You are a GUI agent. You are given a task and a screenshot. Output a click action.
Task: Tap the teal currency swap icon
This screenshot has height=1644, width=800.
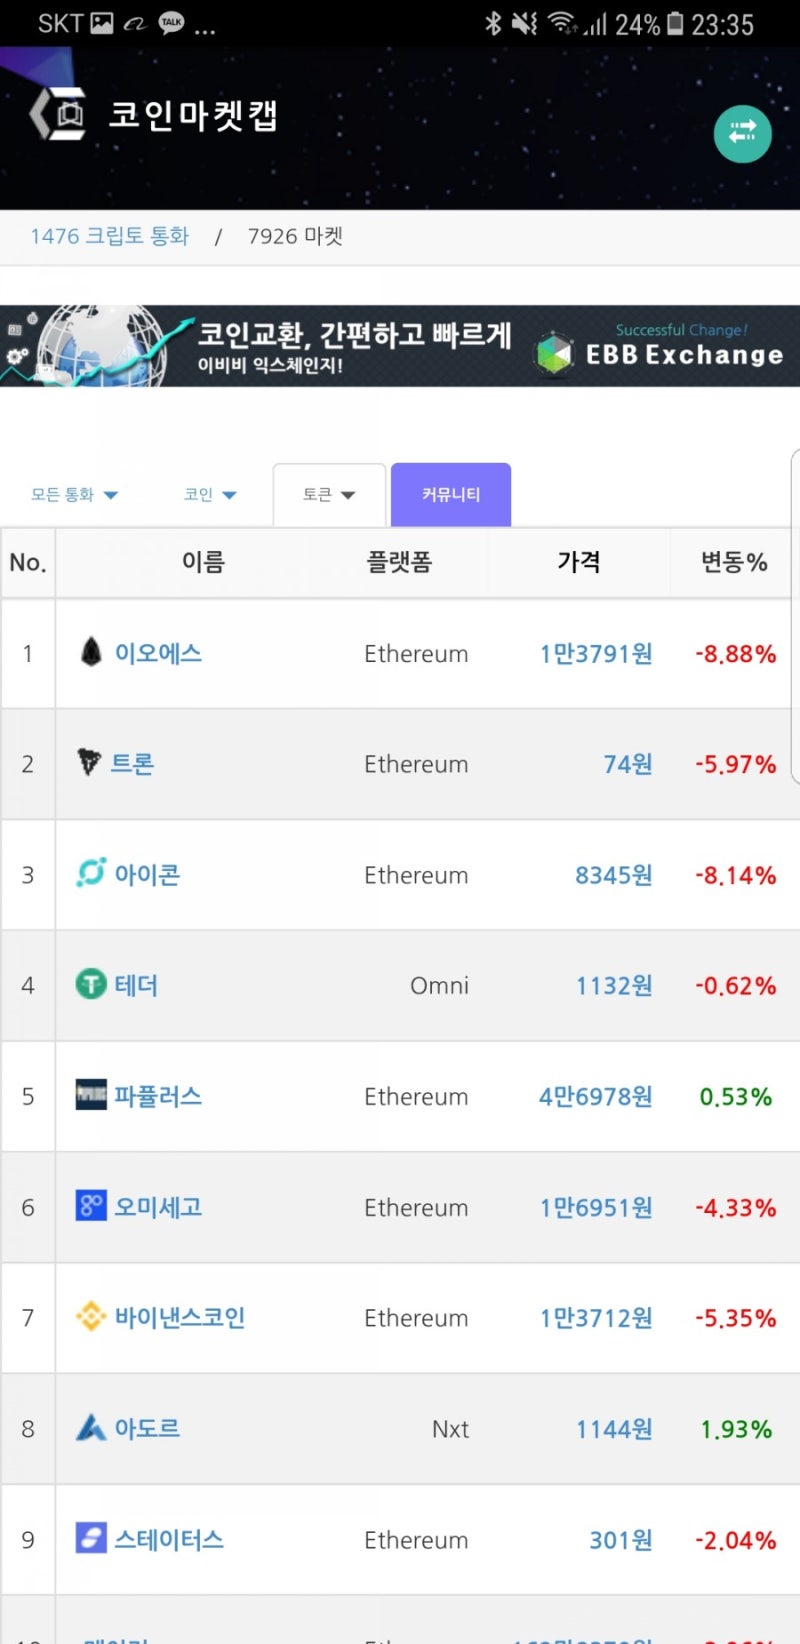742,133
